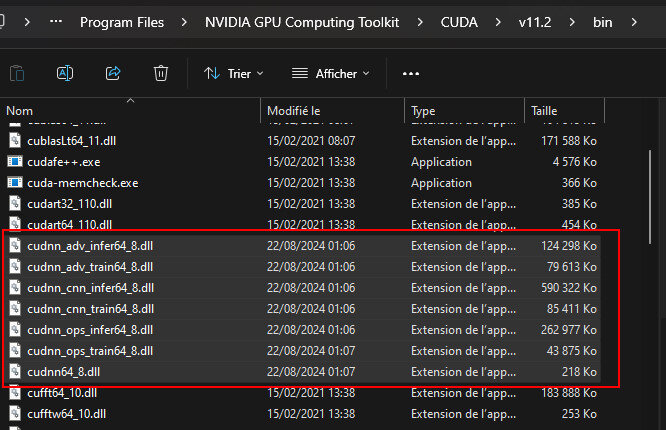This screenshot has height=430, width=666.
Task: Open the Afficher view dropdown
Action: point(330,73)
